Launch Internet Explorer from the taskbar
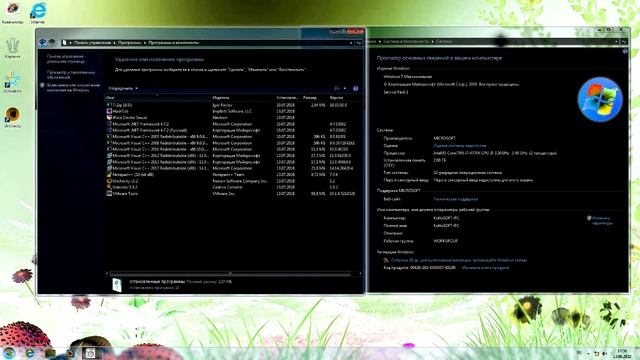This screenshot has height=360, width=640. point(30,353)
